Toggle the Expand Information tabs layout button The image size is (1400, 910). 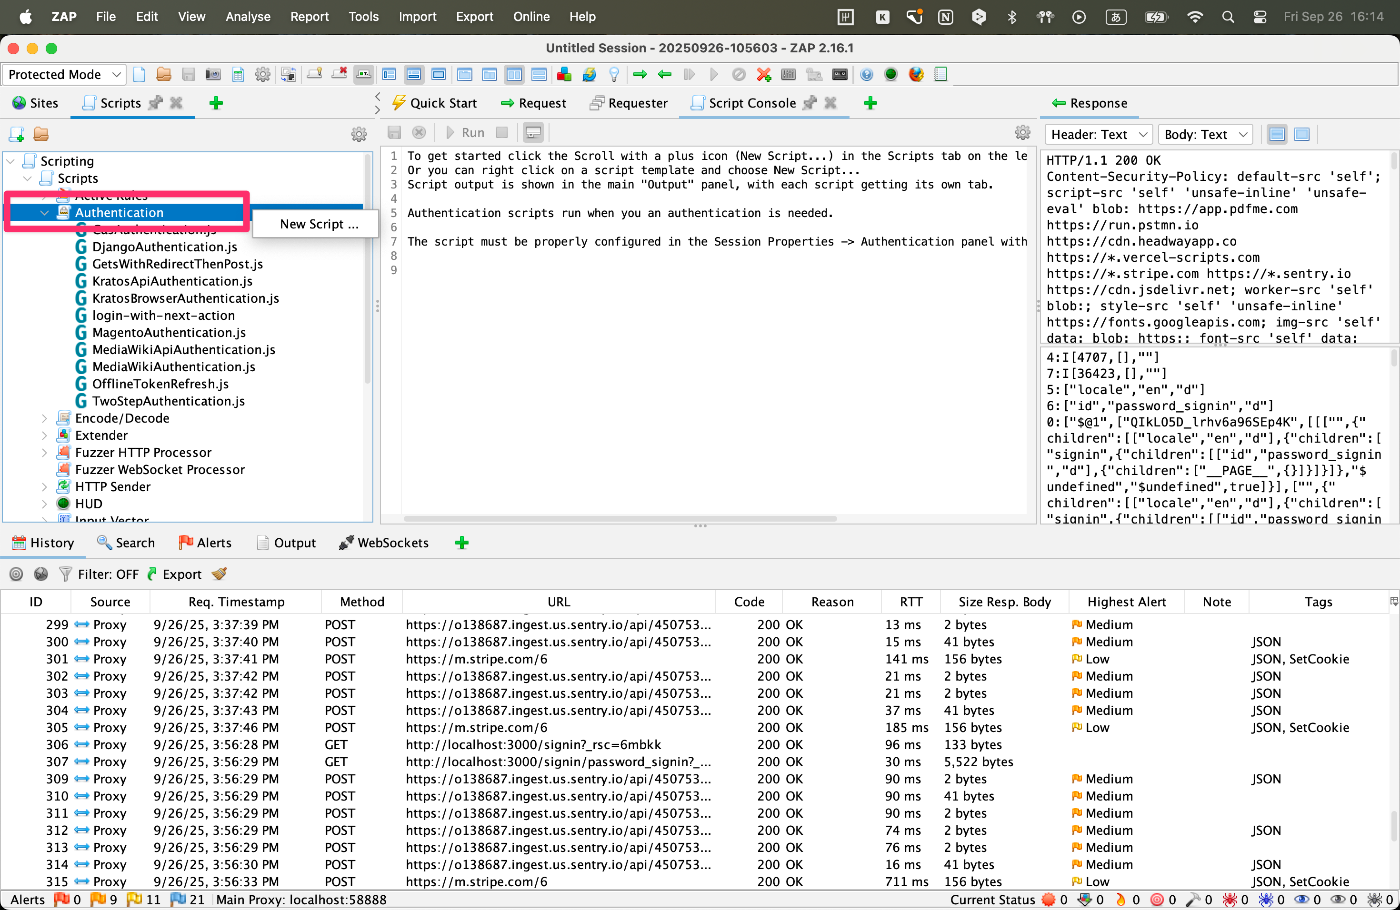(414, 75)
